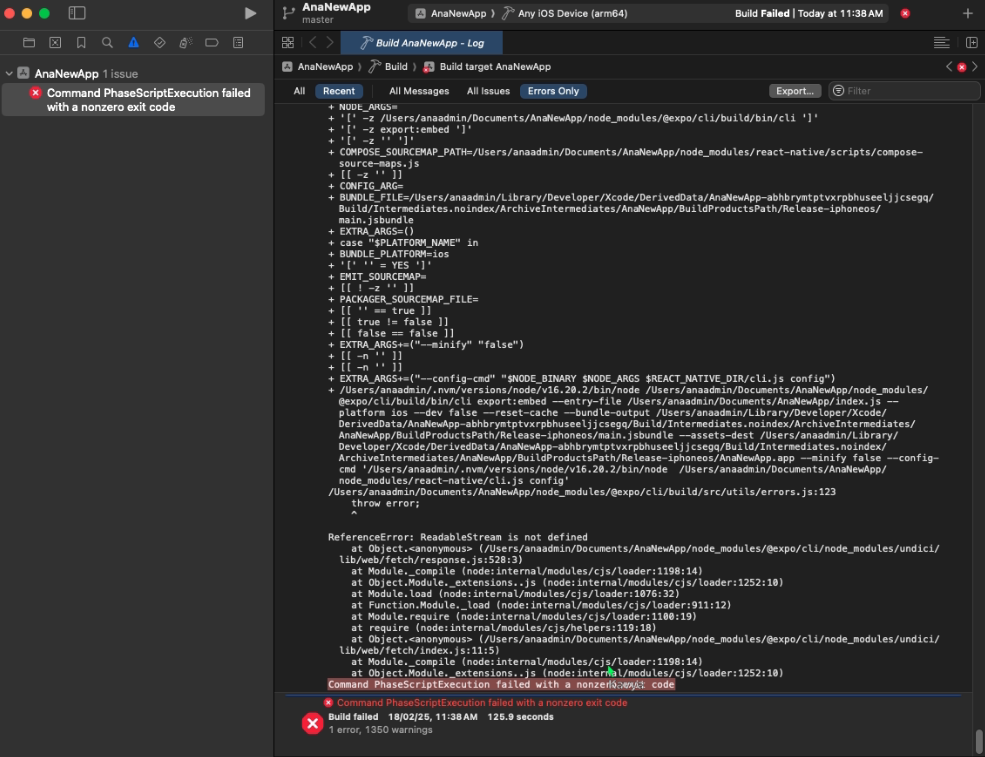
Task: Click the red Command PhaseScriptExecution summary line
Action: click(x=482, y=703)
